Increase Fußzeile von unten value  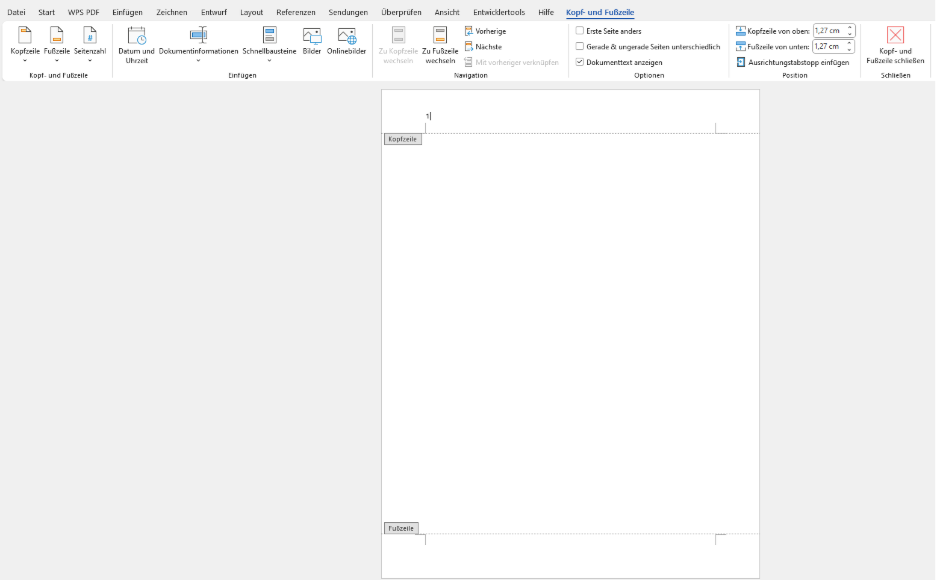[849, 43]
